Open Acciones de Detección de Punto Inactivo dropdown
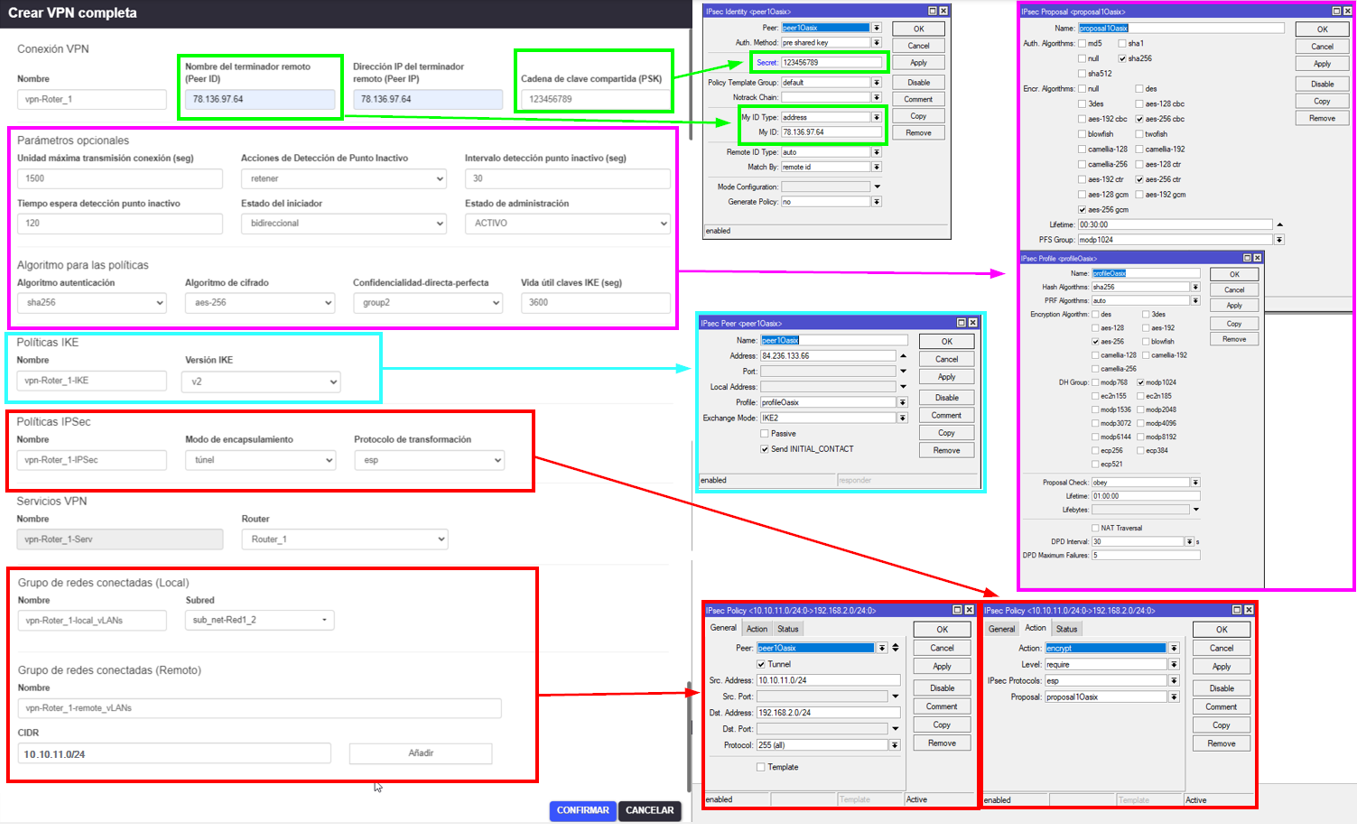 pos(343,179)
